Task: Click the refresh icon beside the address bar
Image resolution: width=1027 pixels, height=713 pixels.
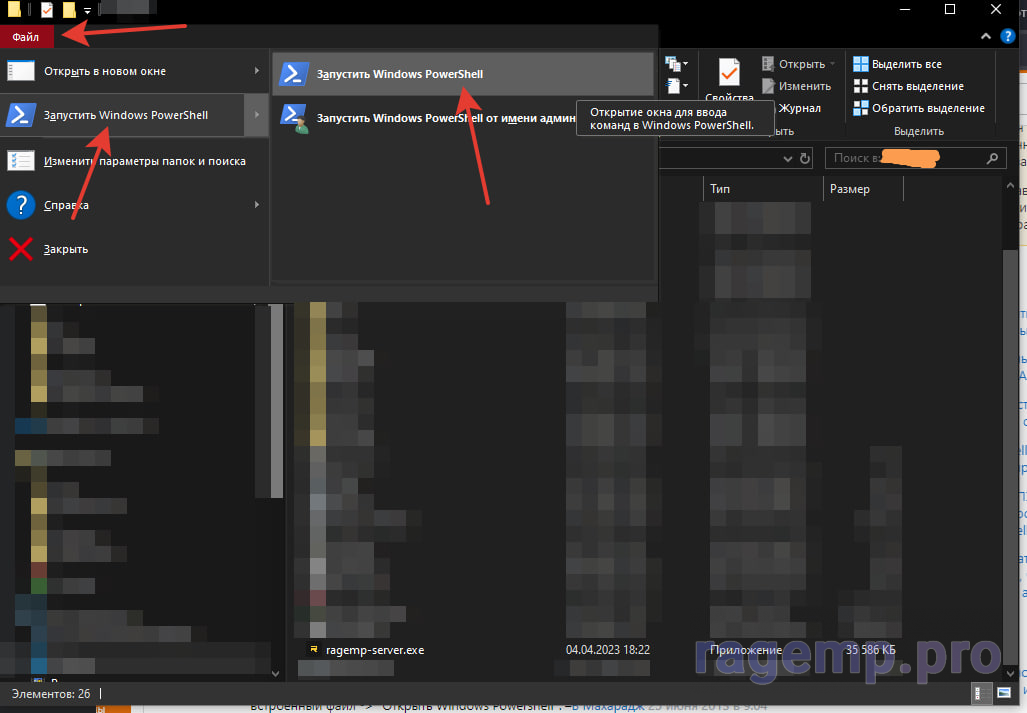Action: [804, 158]
